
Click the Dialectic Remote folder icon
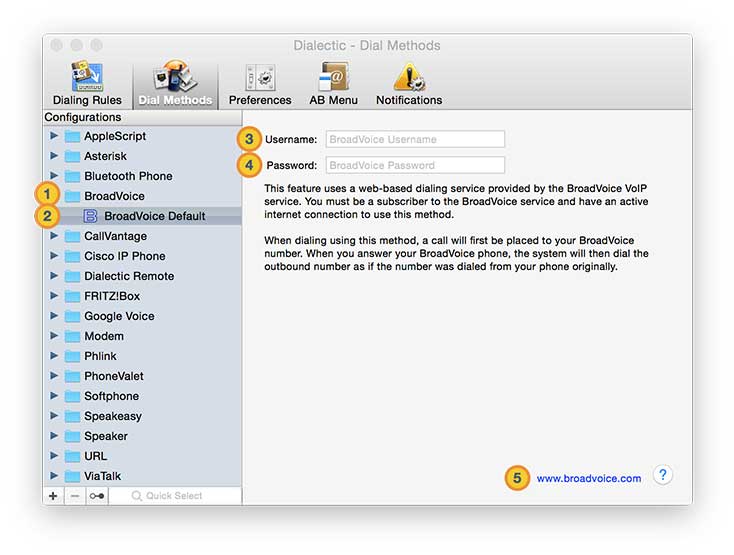tap(72, 277)
